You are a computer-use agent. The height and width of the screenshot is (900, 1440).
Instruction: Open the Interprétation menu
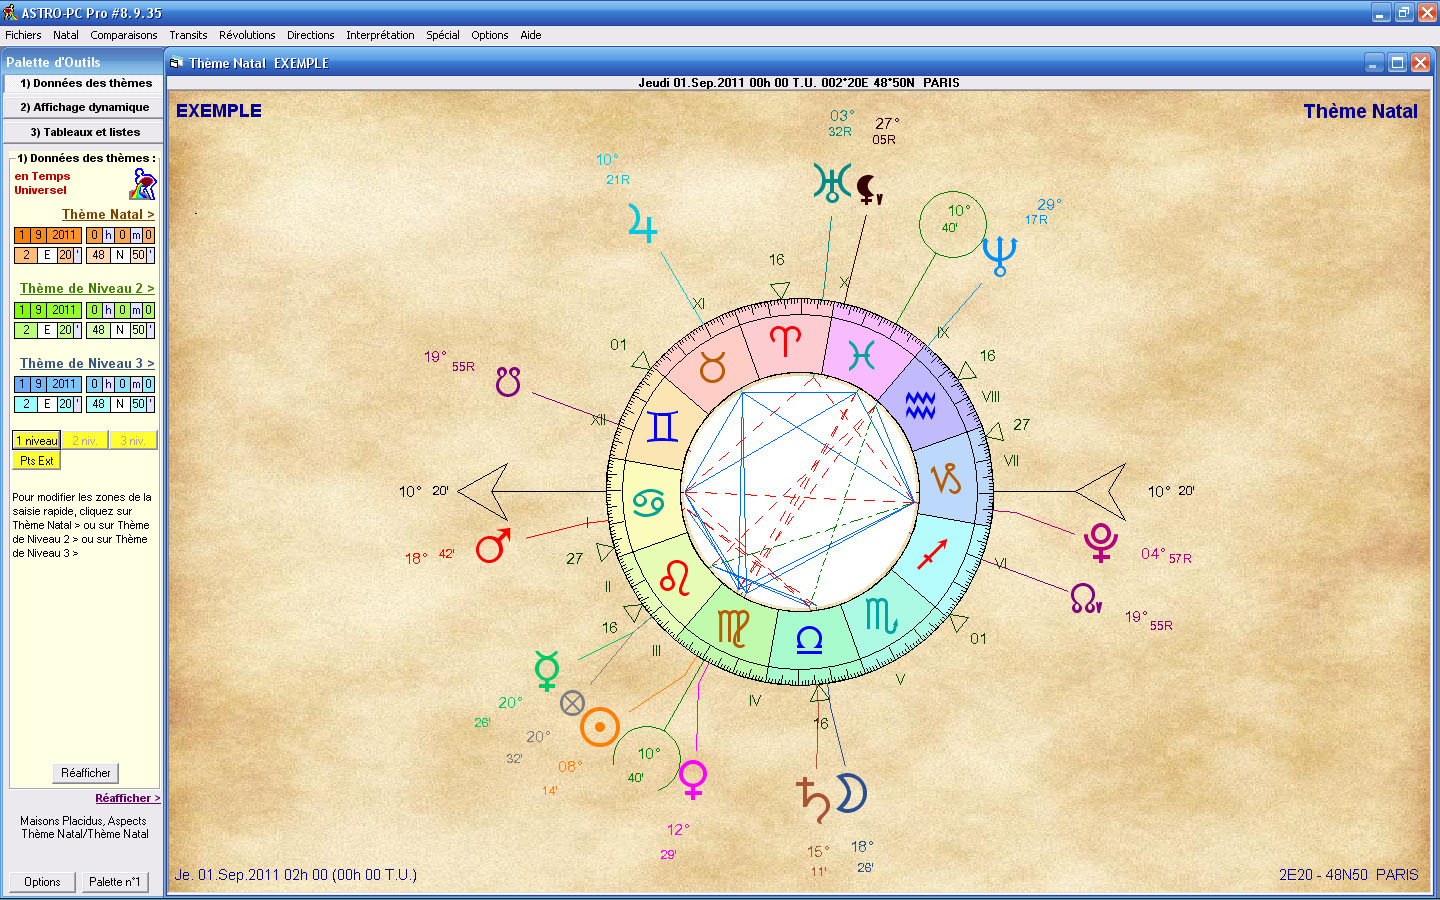point(380,35)
